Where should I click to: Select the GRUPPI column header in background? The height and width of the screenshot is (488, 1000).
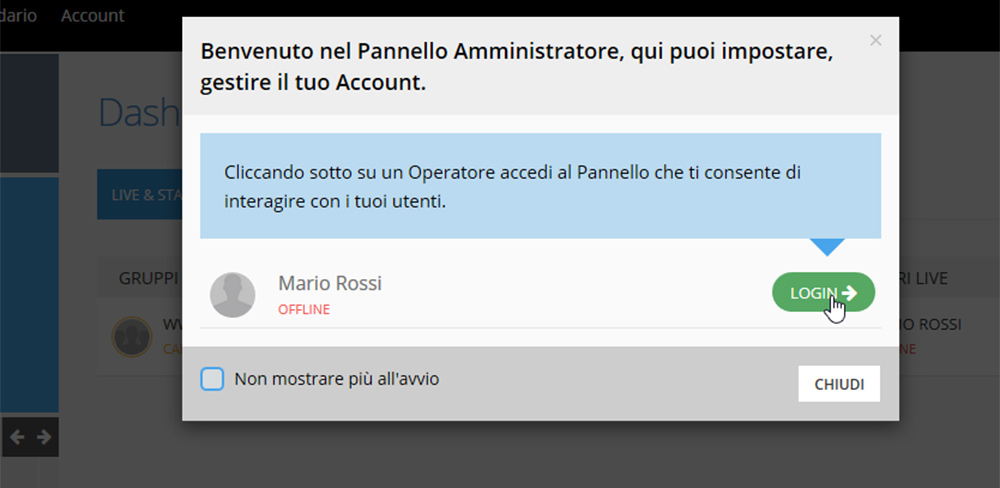point(148,278)
